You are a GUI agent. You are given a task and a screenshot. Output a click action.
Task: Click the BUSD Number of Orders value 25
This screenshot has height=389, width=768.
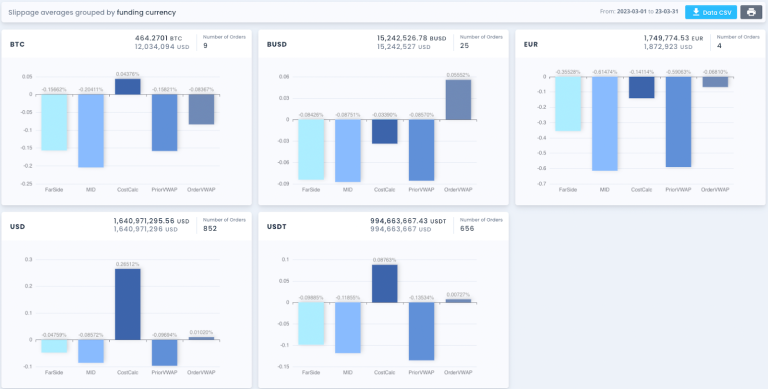tap(465, 46)
